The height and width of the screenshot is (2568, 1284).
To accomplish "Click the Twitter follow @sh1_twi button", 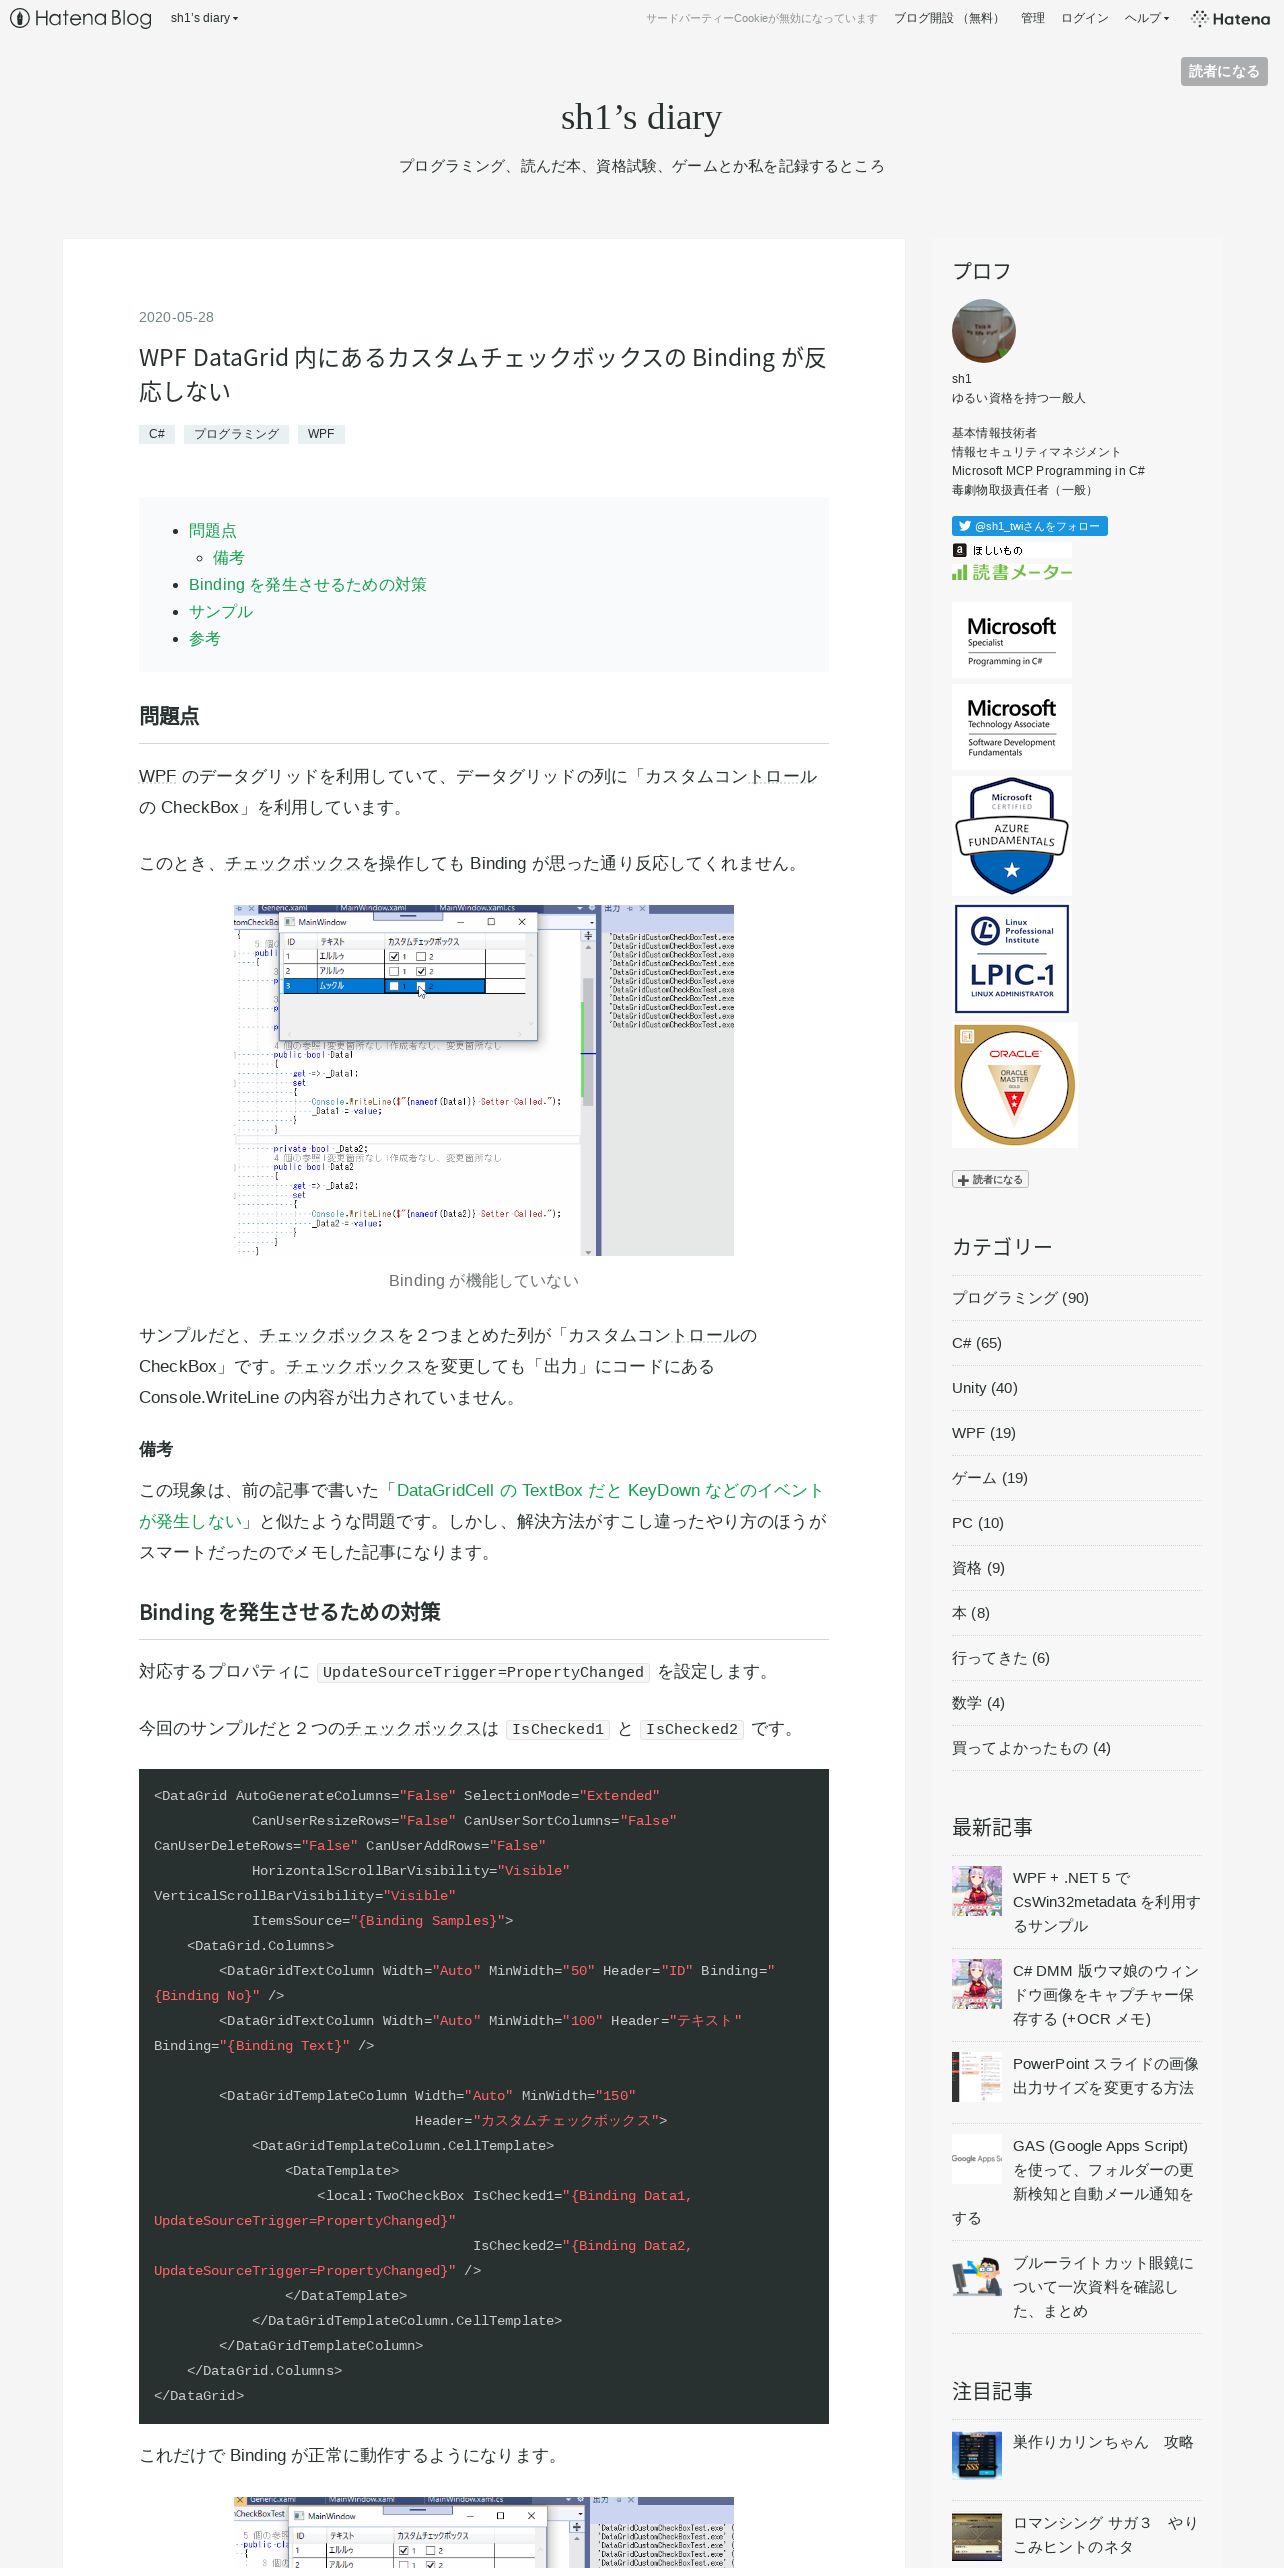I will (1030, 526).
